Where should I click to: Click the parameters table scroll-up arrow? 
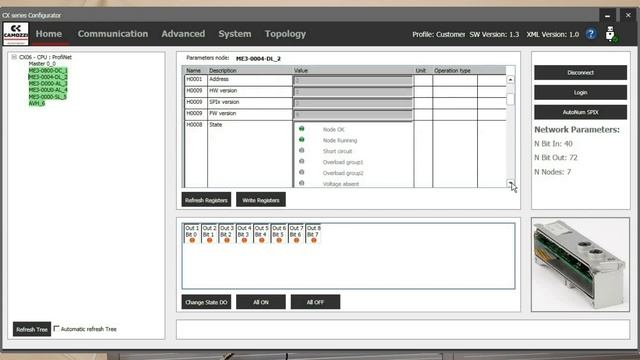point(510,79)
